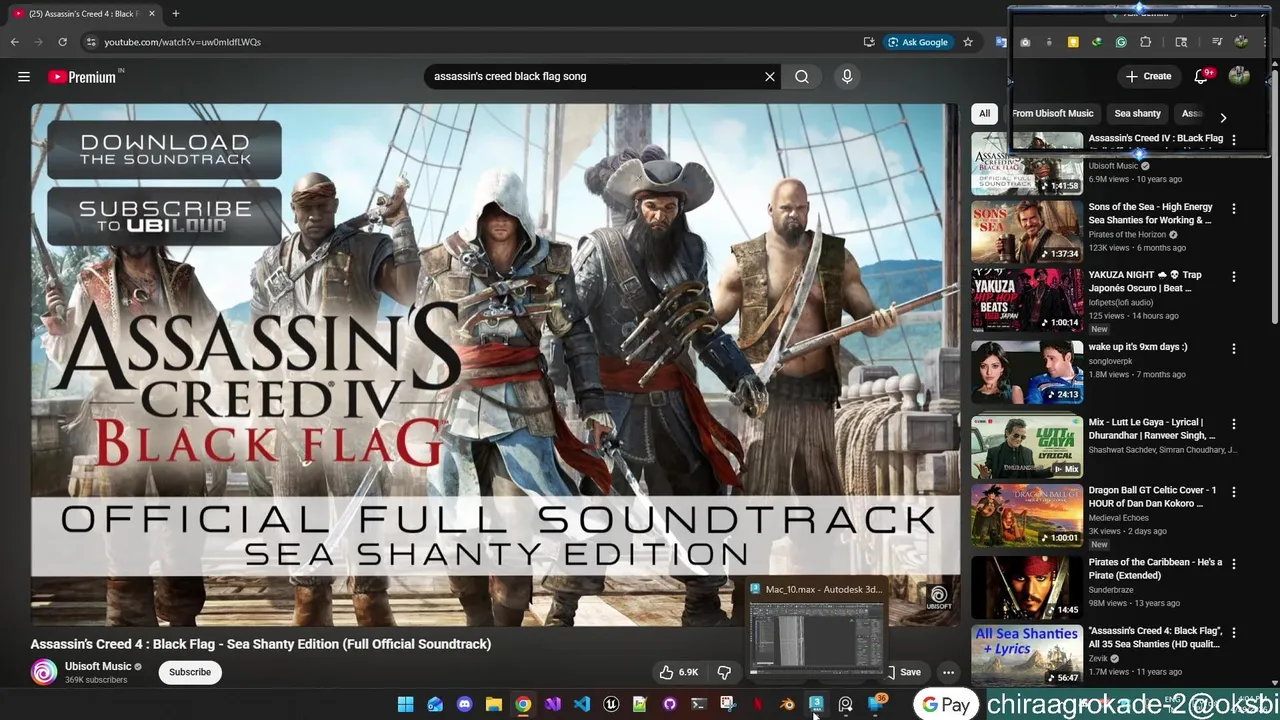This screenshot has width=1280, height=720.
Task: Reload the page in Chrome
Action: click(62, 42)
